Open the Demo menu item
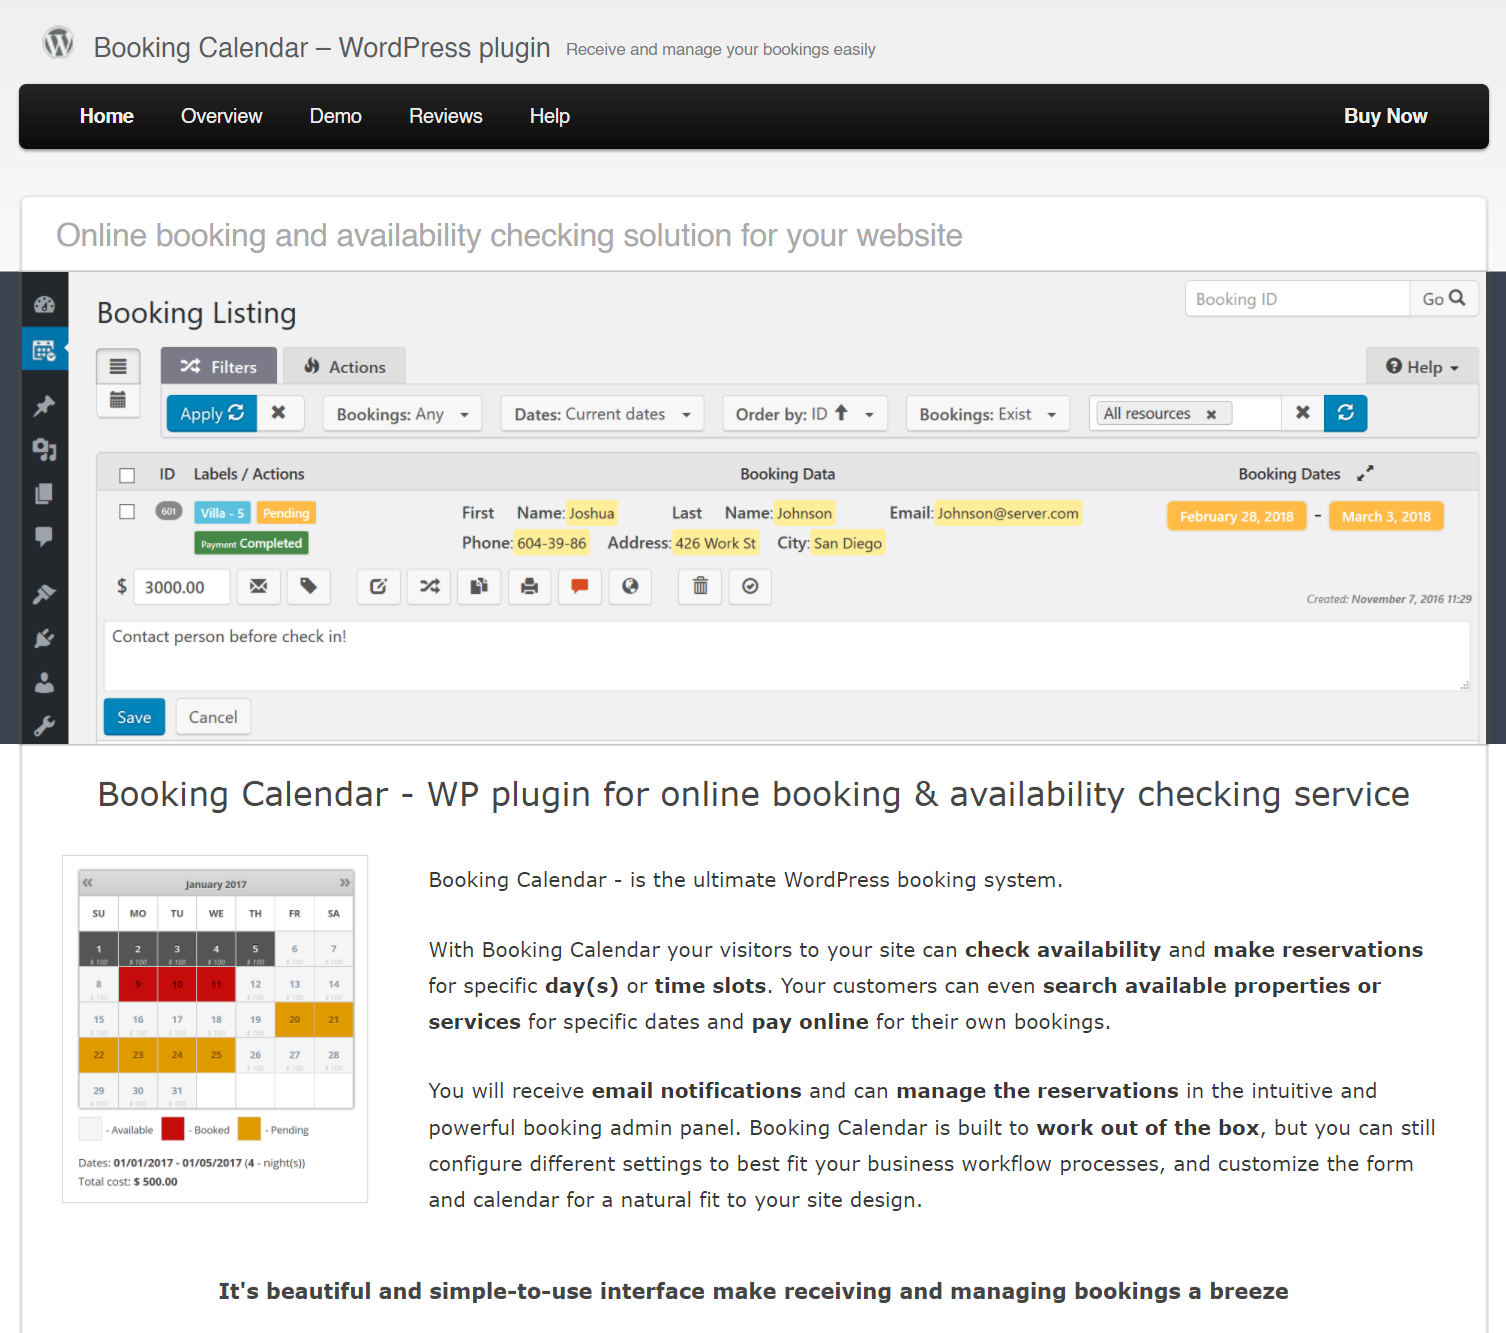The width and height of the screenshot is (1506, 1333). click(335, 116)
